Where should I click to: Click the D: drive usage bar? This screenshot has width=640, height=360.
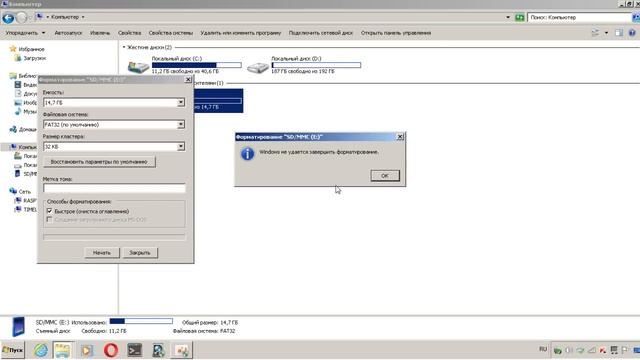pos(316,65)
